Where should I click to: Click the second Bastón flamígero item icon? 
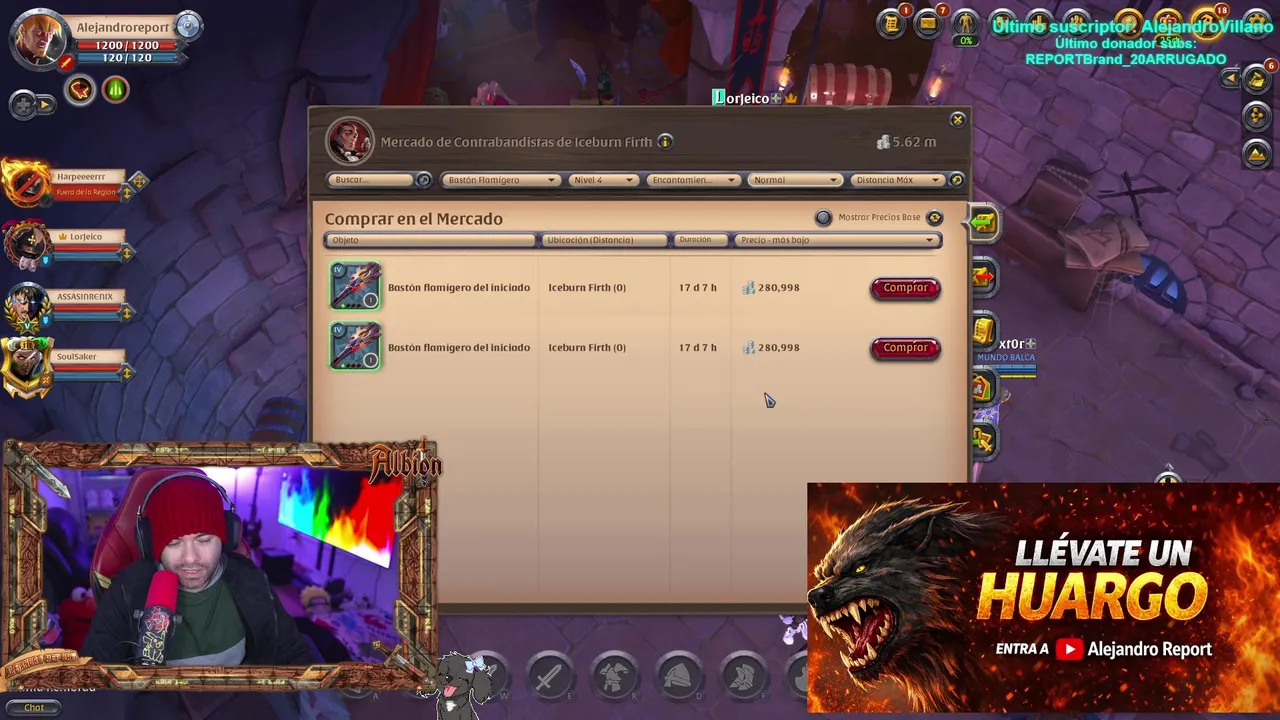(355, 347)
